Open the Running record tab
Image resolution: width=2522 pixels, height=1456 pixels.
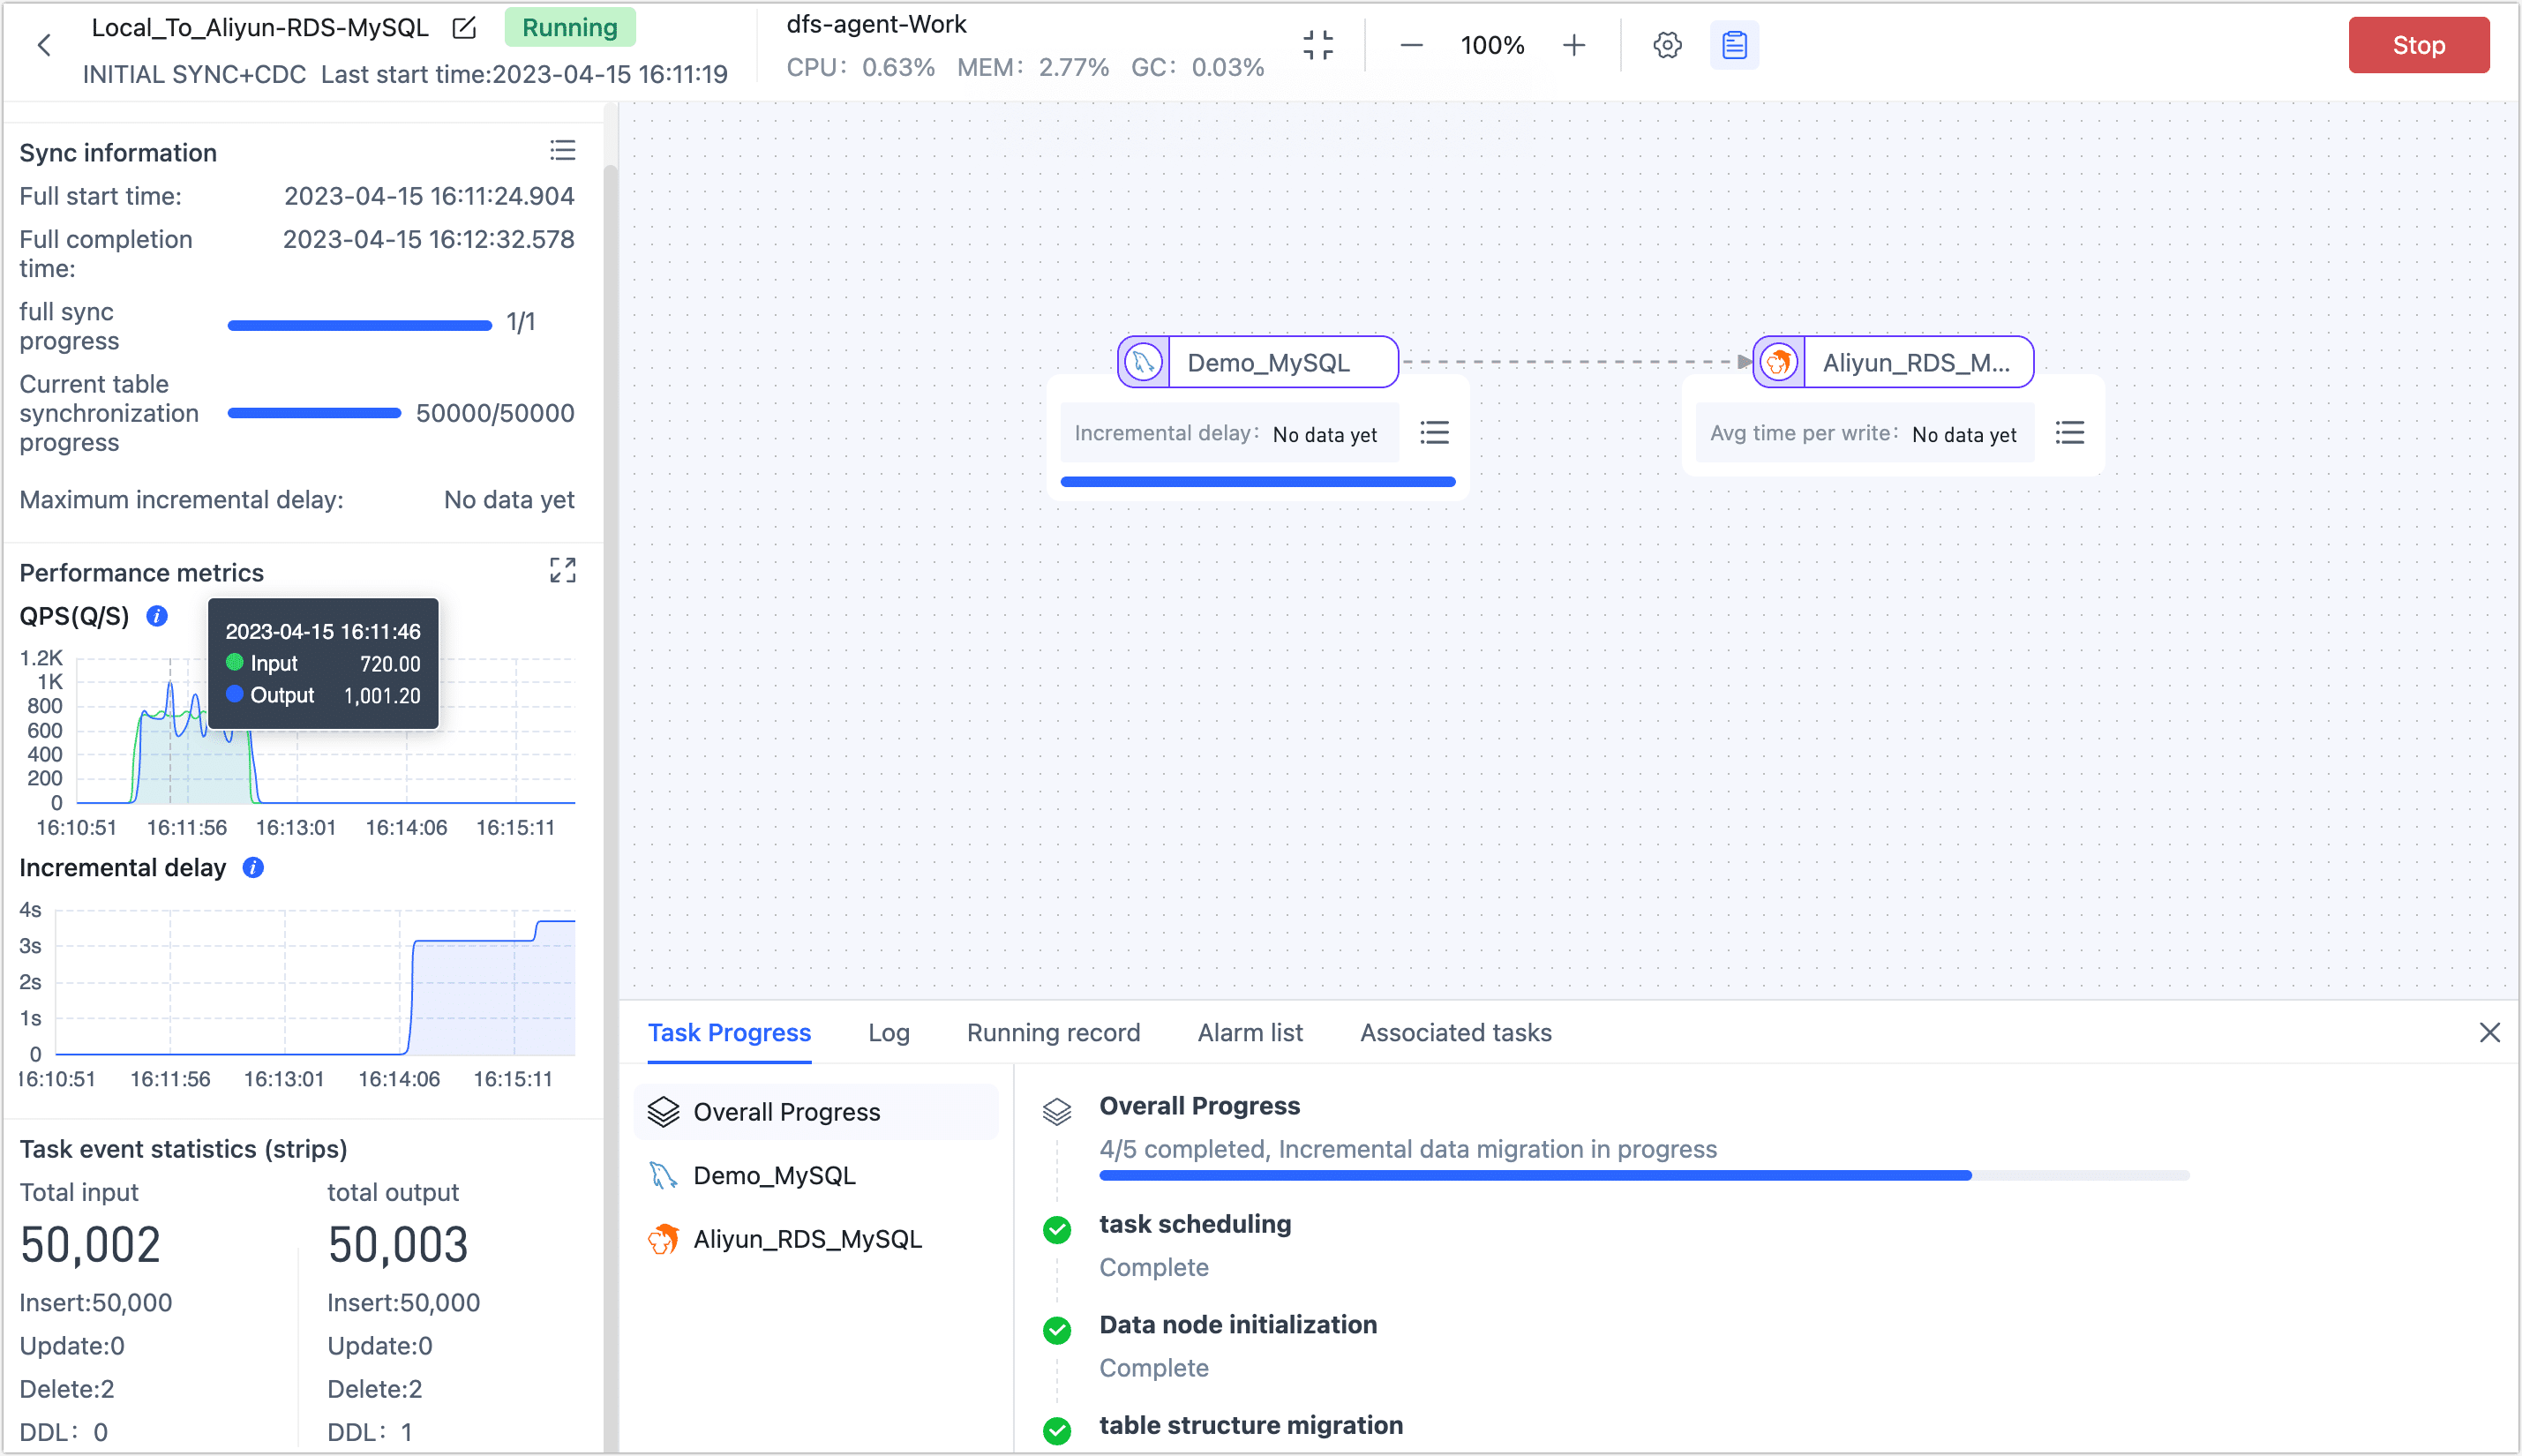tap(1053, 1032)
